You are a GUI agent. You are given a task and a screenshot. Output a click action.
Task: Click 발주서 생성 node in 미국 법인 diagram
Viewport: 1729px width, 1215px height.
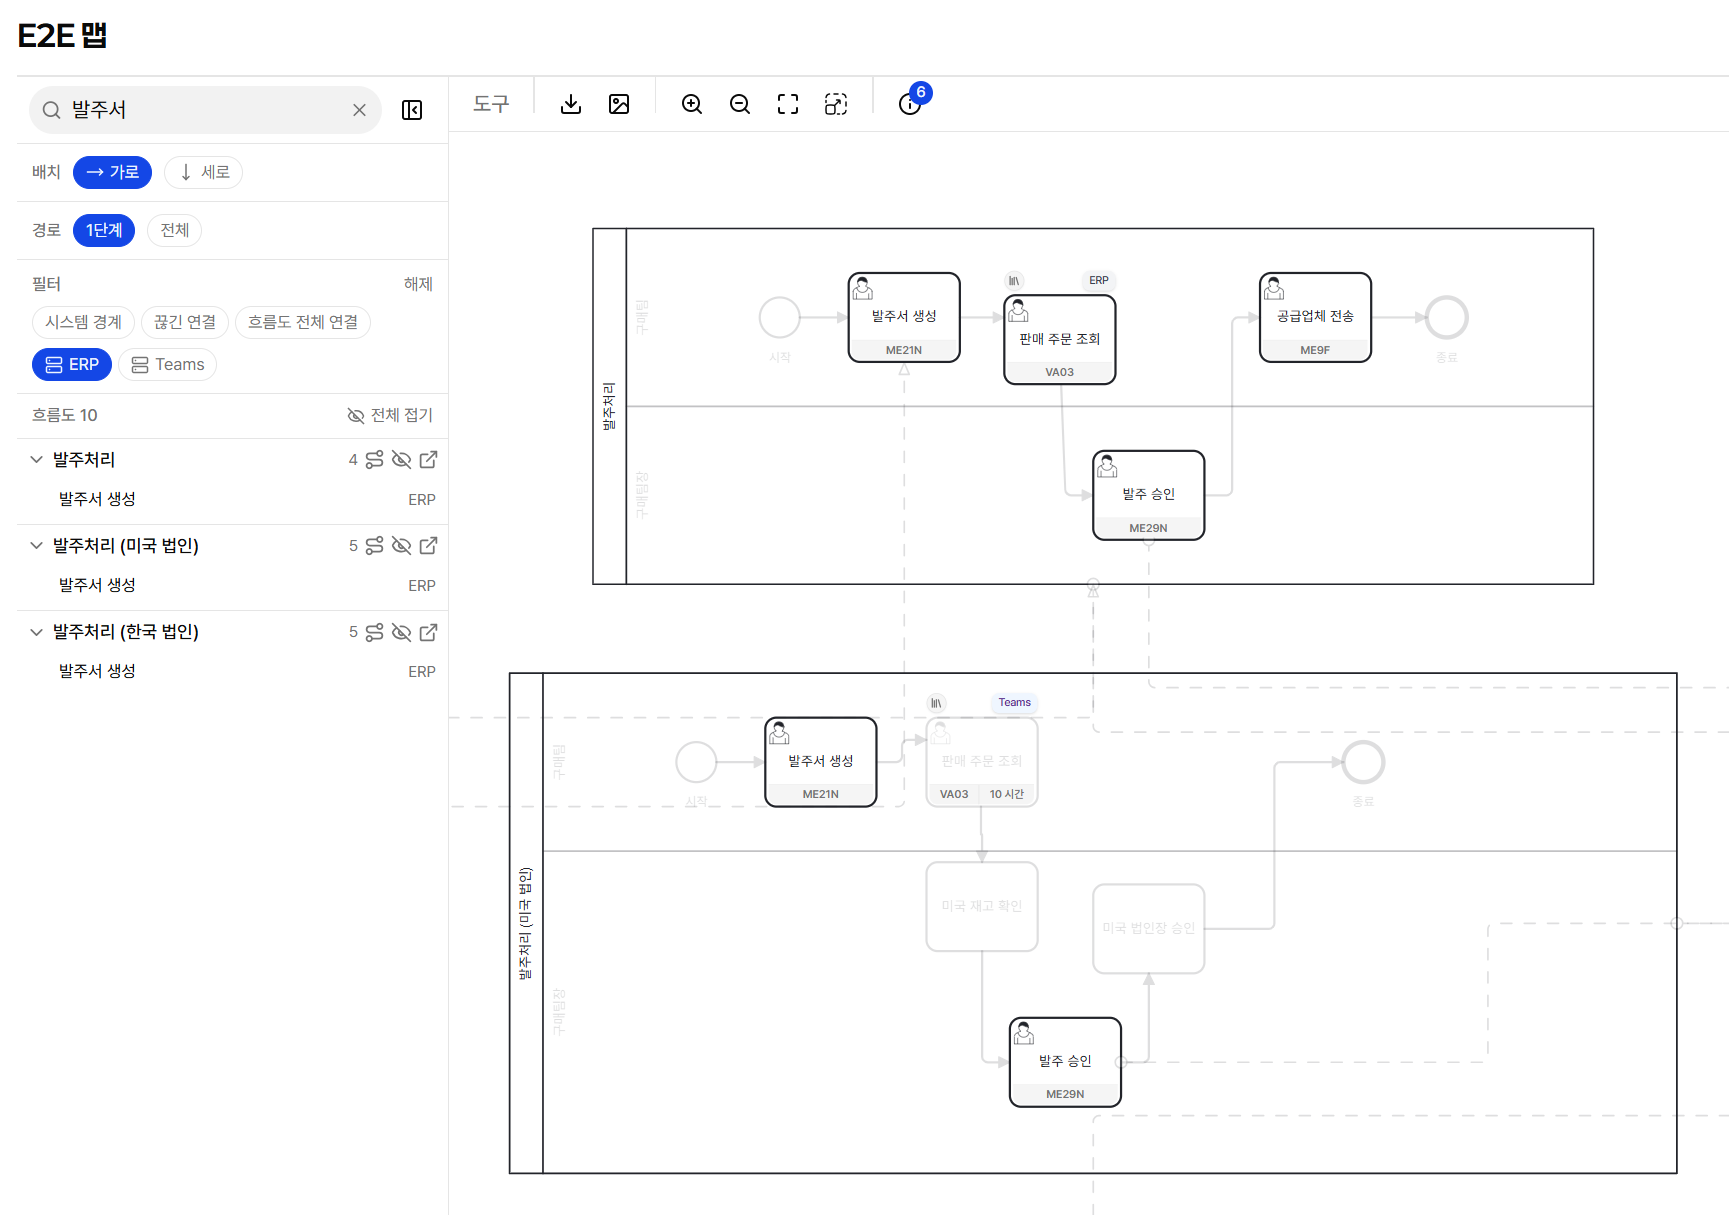click(821, 762)
